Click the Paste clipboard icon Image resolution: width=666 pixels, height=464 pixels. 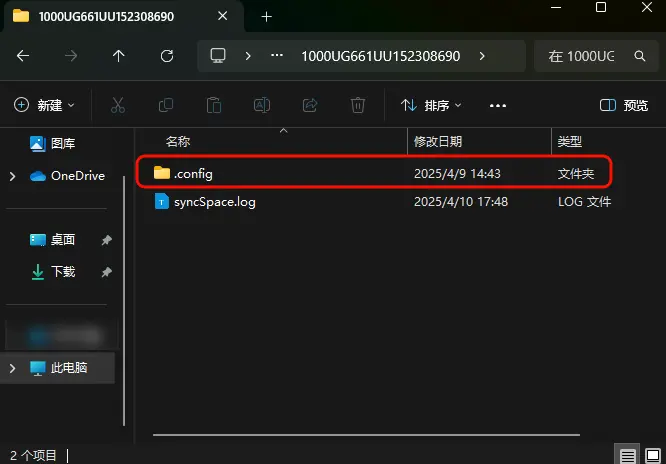pyautogui.click(x=213, y=105)
